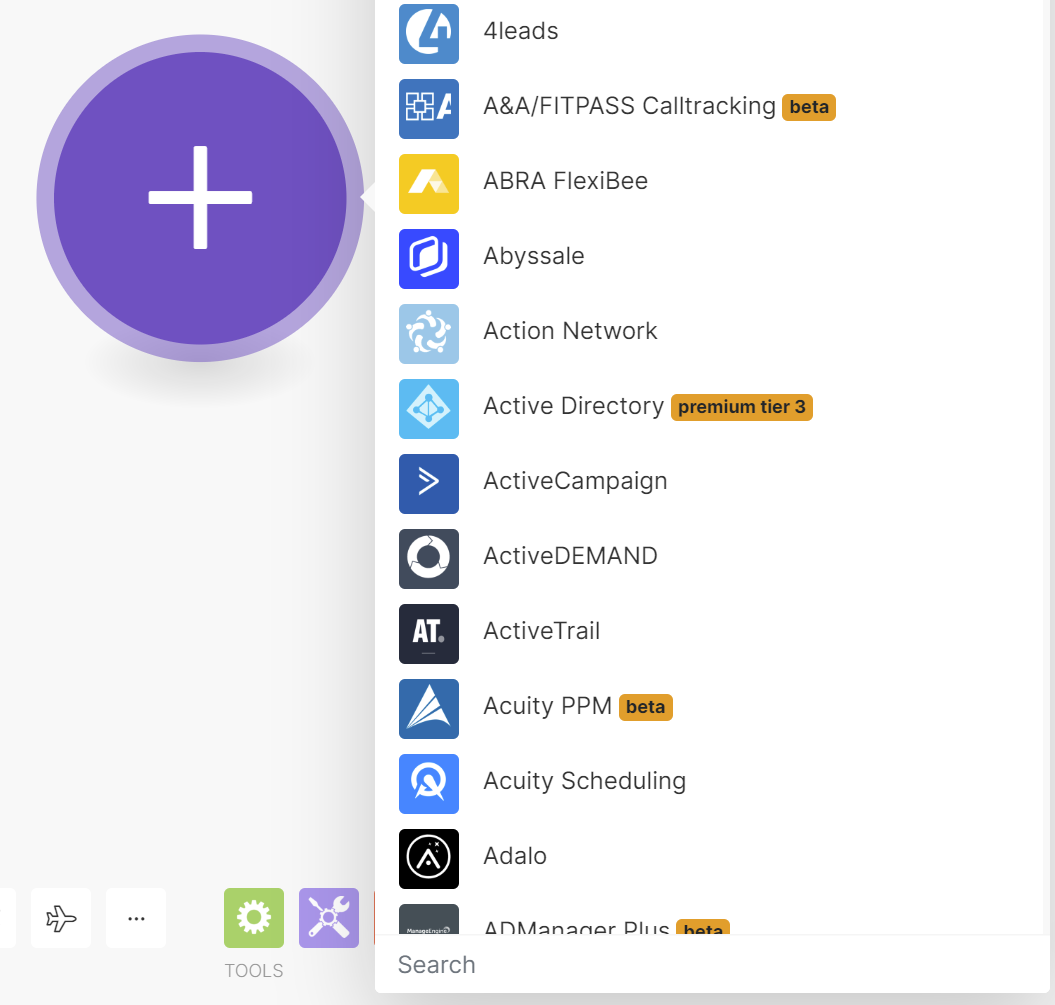
Task: Open the three-dots more options button
Action: click(136, 918)
